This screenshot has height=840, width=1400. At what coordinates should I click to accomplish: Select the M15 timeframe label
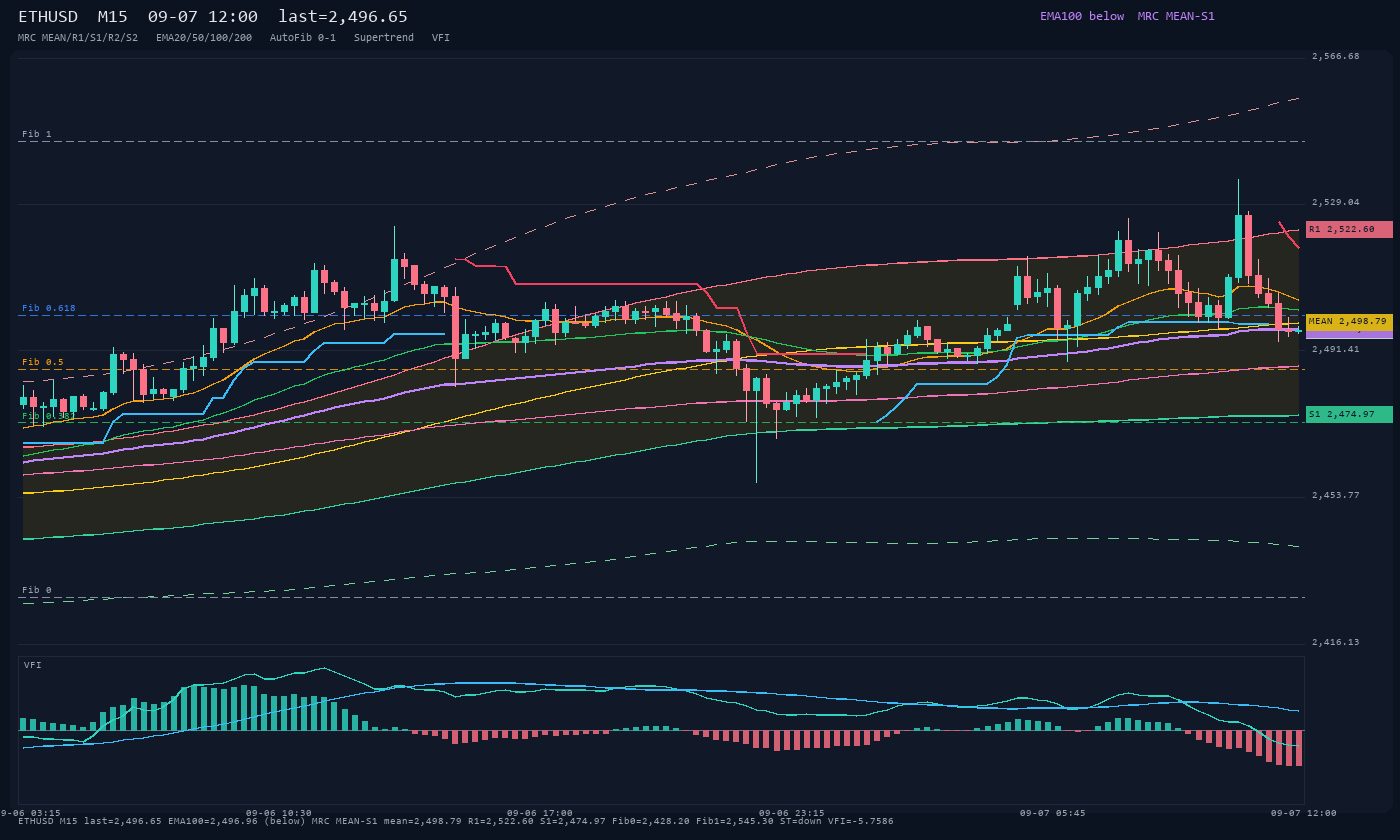(112, 17)
